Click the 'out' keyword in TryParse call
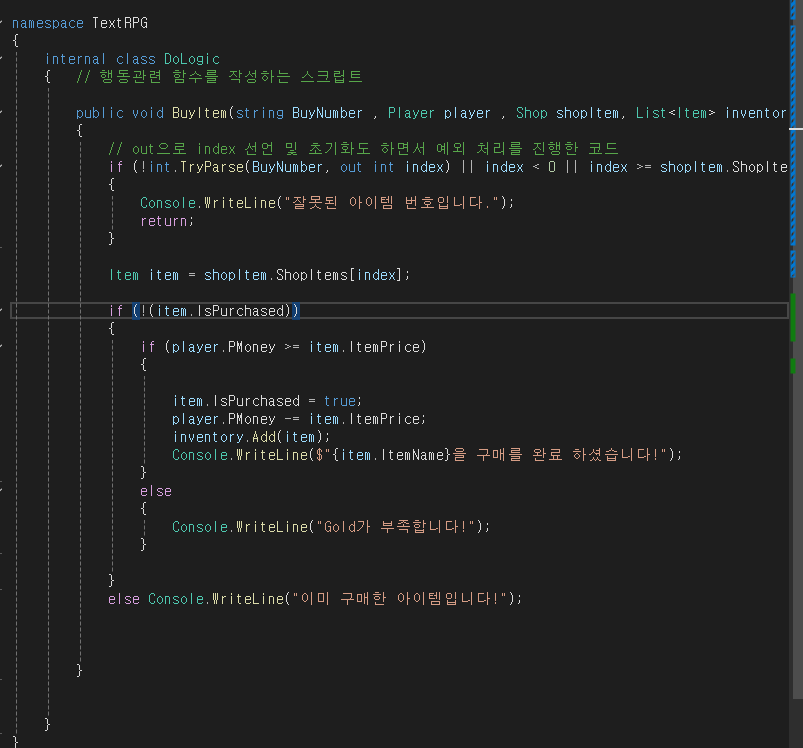This screenshot has height=748, width=803. coord(351,167)
